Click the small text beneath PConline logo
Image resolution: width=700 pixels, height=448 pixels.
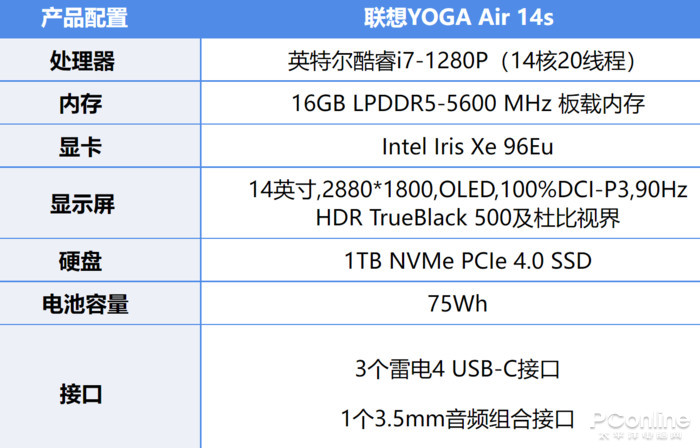pyautogui.click(x=640, y=435)
